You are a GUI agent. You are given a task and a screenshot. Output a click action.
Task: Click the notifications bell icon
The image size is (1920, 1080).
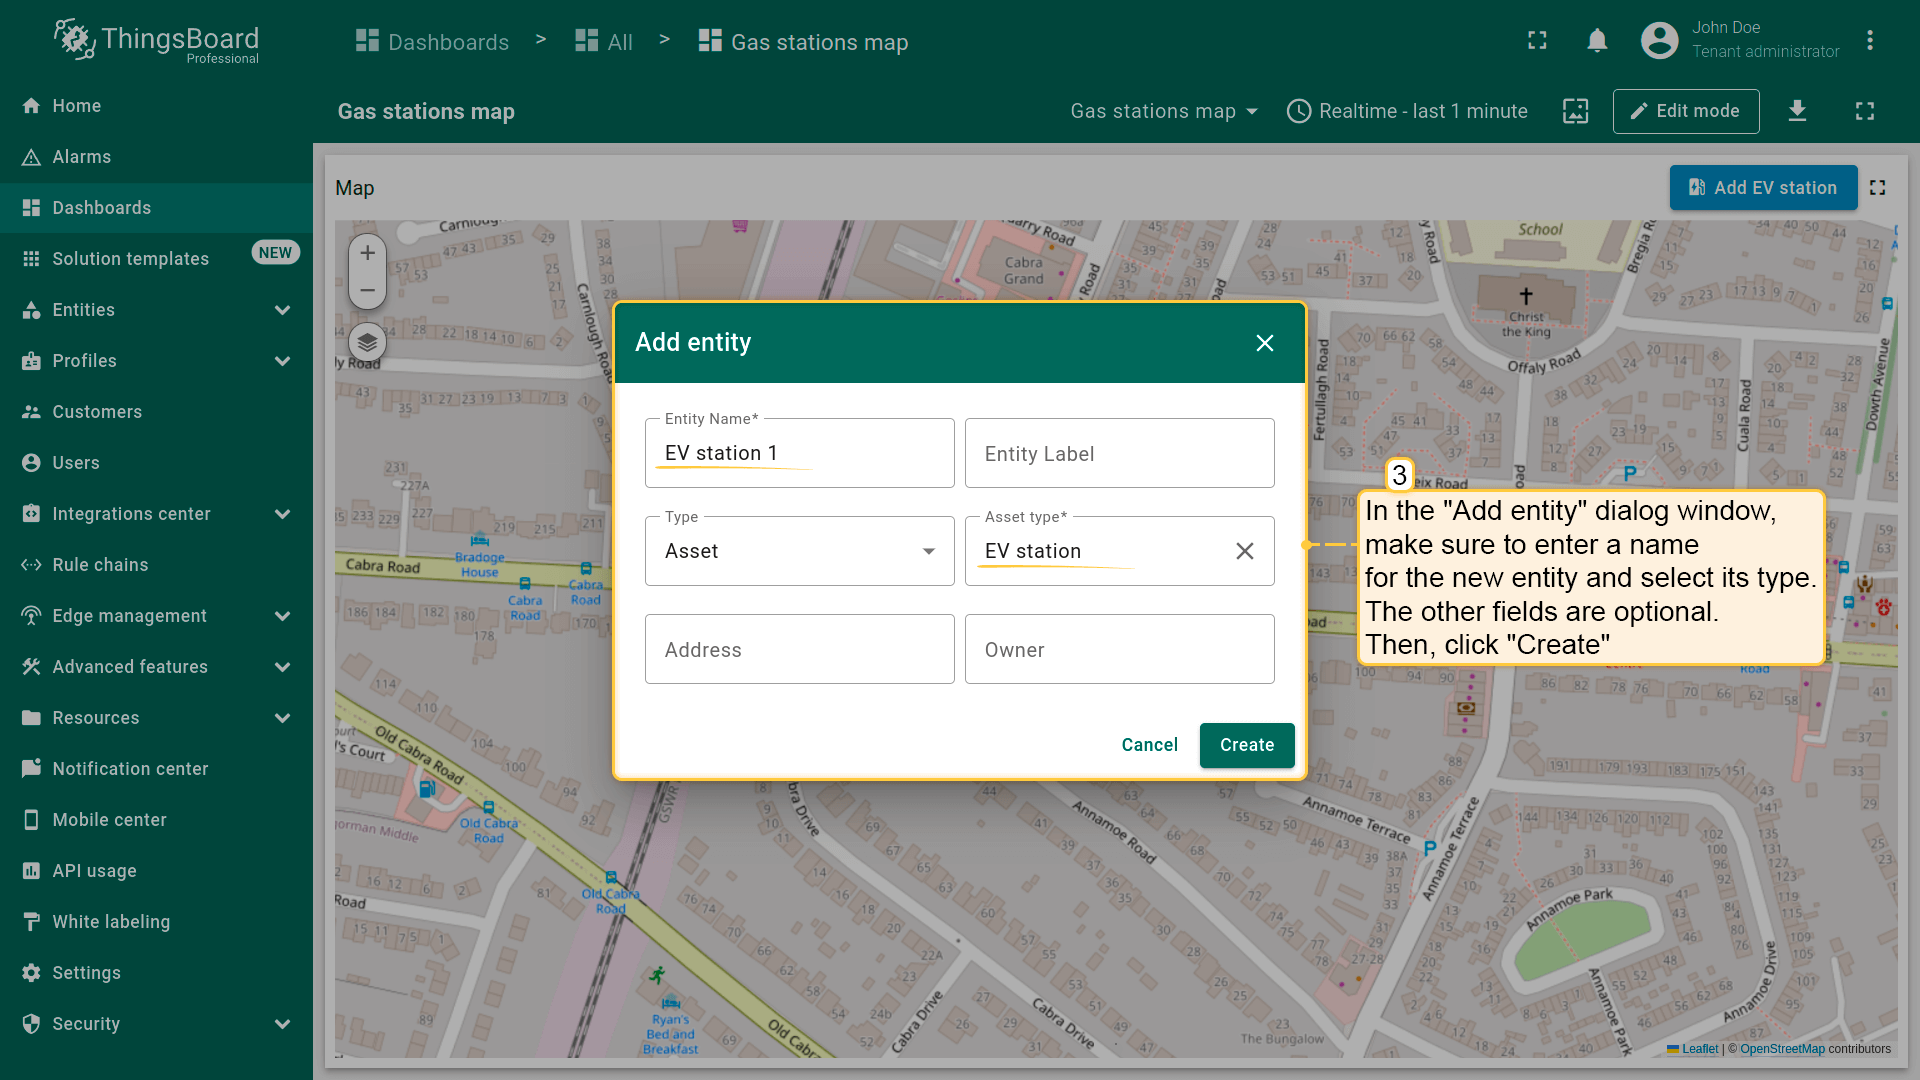[x=1597, y=40]
